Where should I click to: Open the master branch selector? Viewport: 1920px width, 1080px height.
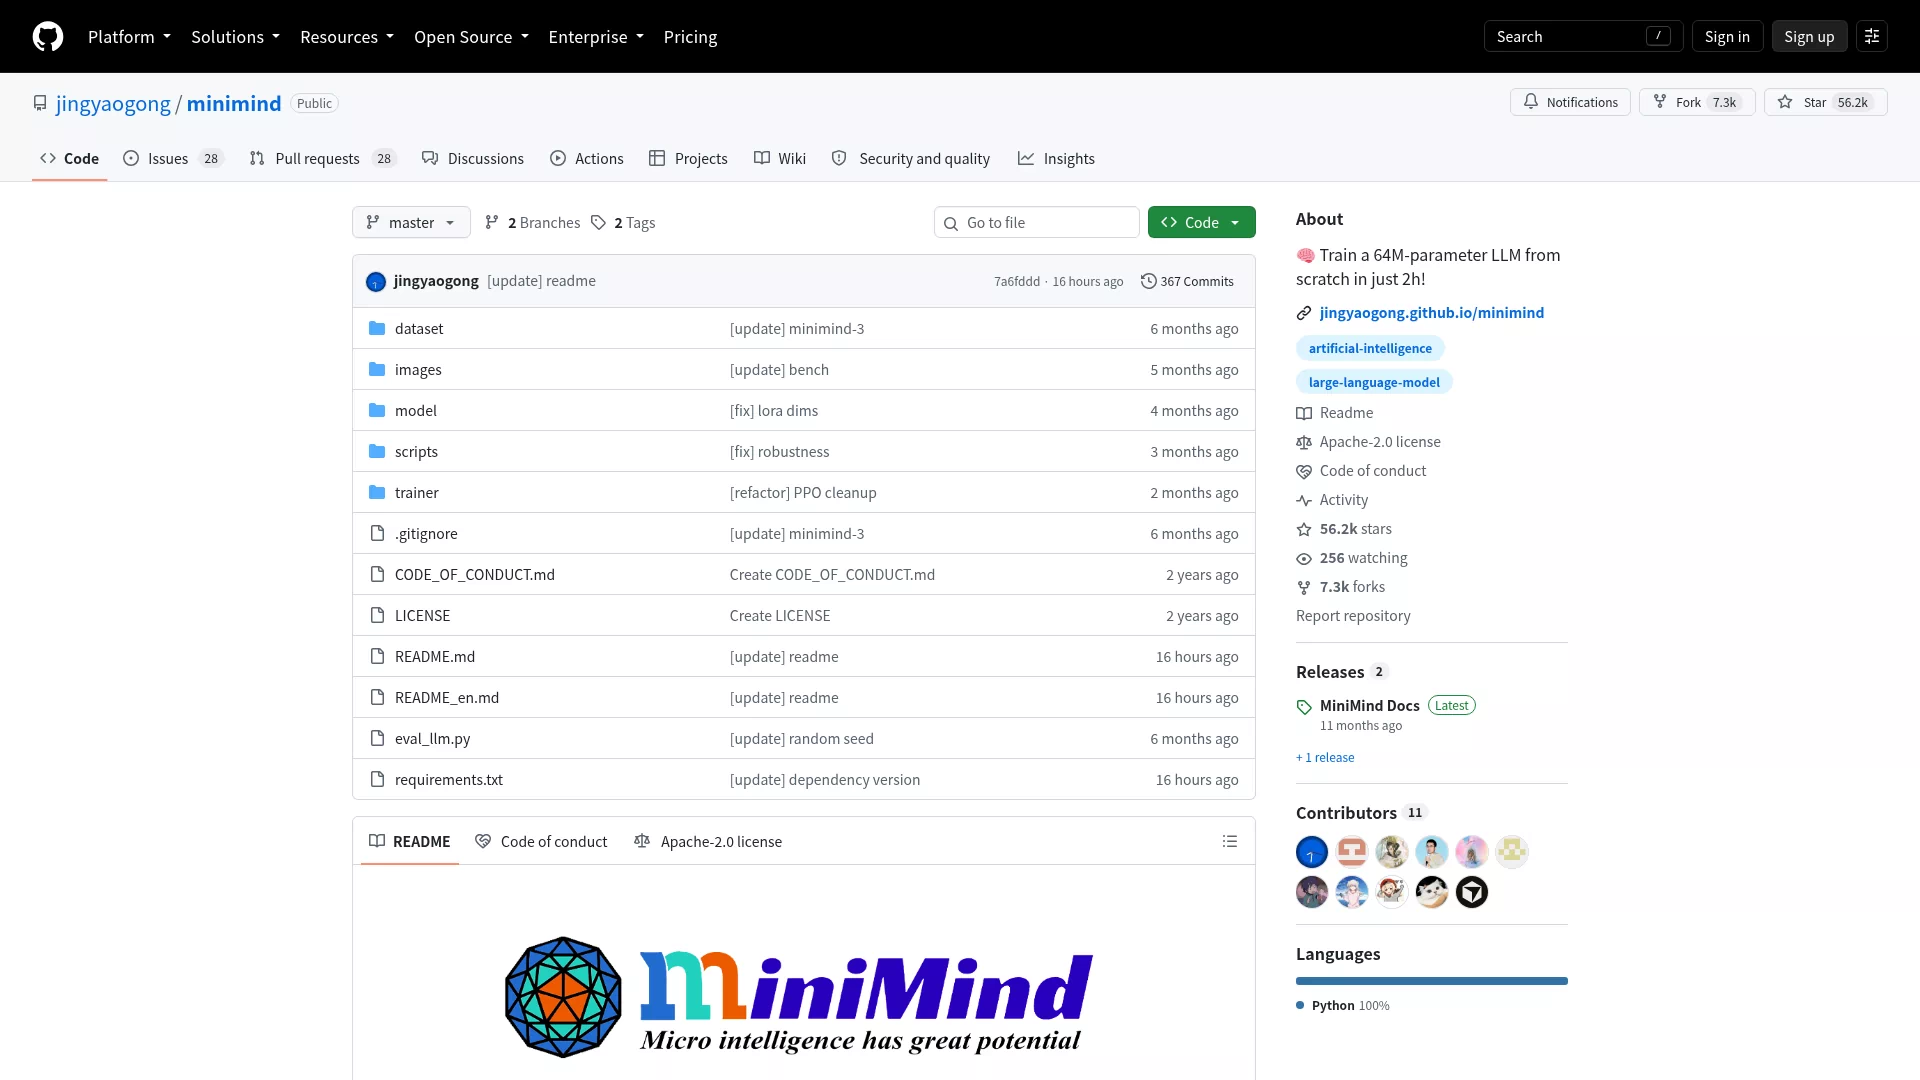coord(411,223)
